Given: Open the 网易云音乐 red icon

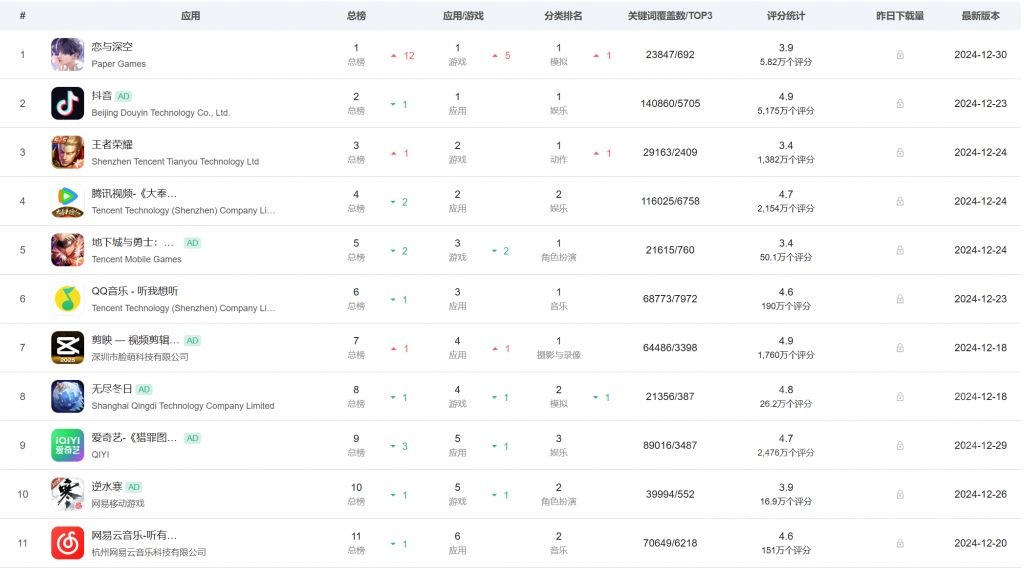Looking at the screenshot, I should click(x=67, y=543).
